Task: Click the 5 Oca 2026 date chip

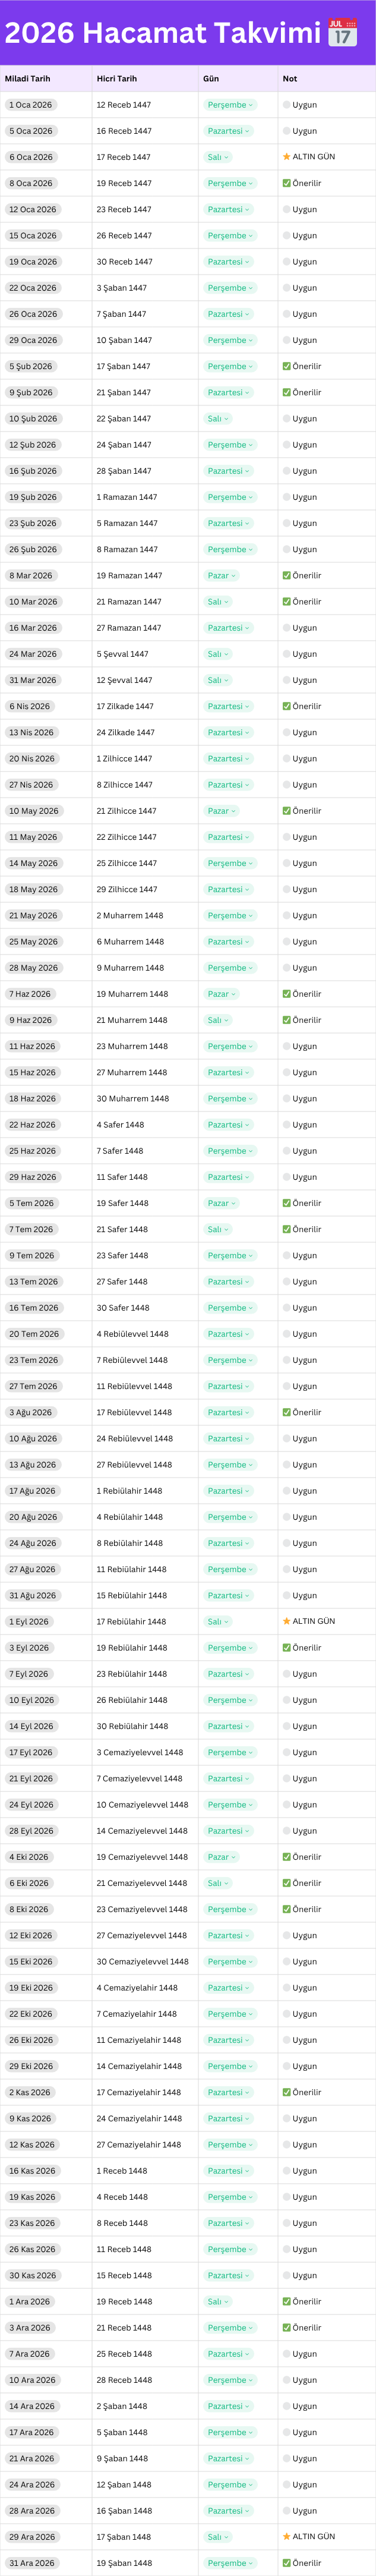Action: pos(31,131)
